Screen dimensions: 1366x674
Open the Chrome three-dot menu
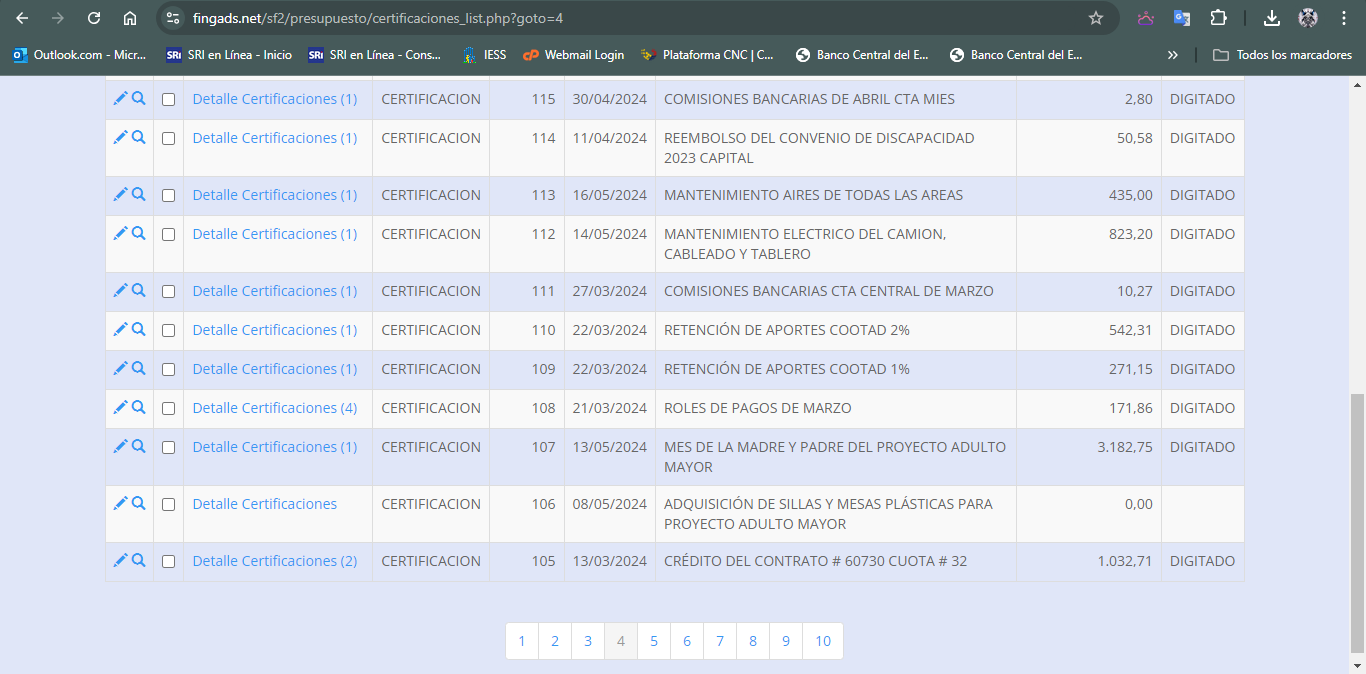coord(1343,18)
